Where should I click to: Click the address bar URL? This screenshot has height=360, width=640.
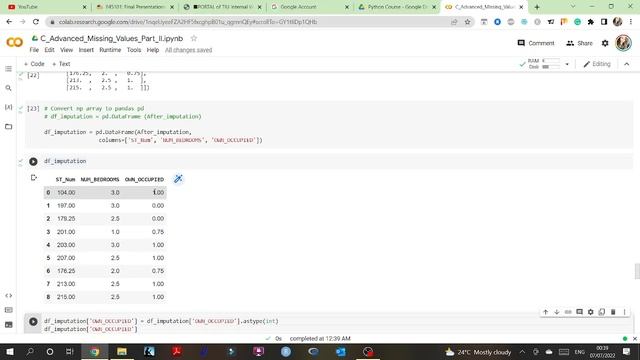click(x=188, y=22)
